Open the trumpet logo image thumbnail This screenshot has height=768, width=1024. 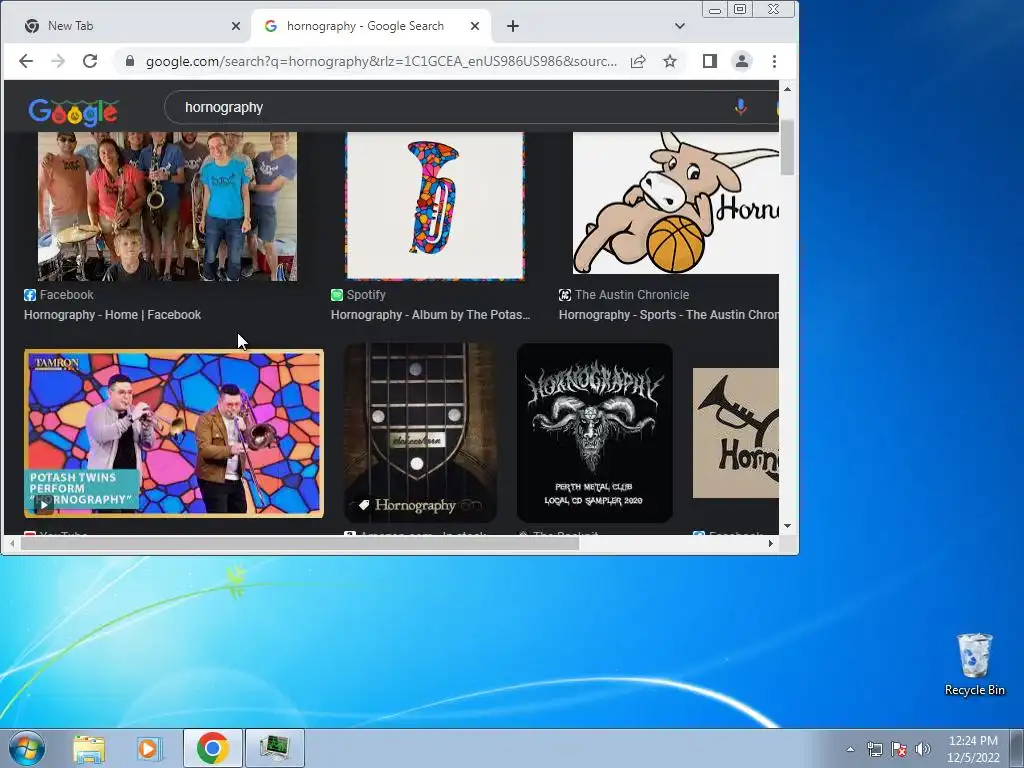coord(735,432)
